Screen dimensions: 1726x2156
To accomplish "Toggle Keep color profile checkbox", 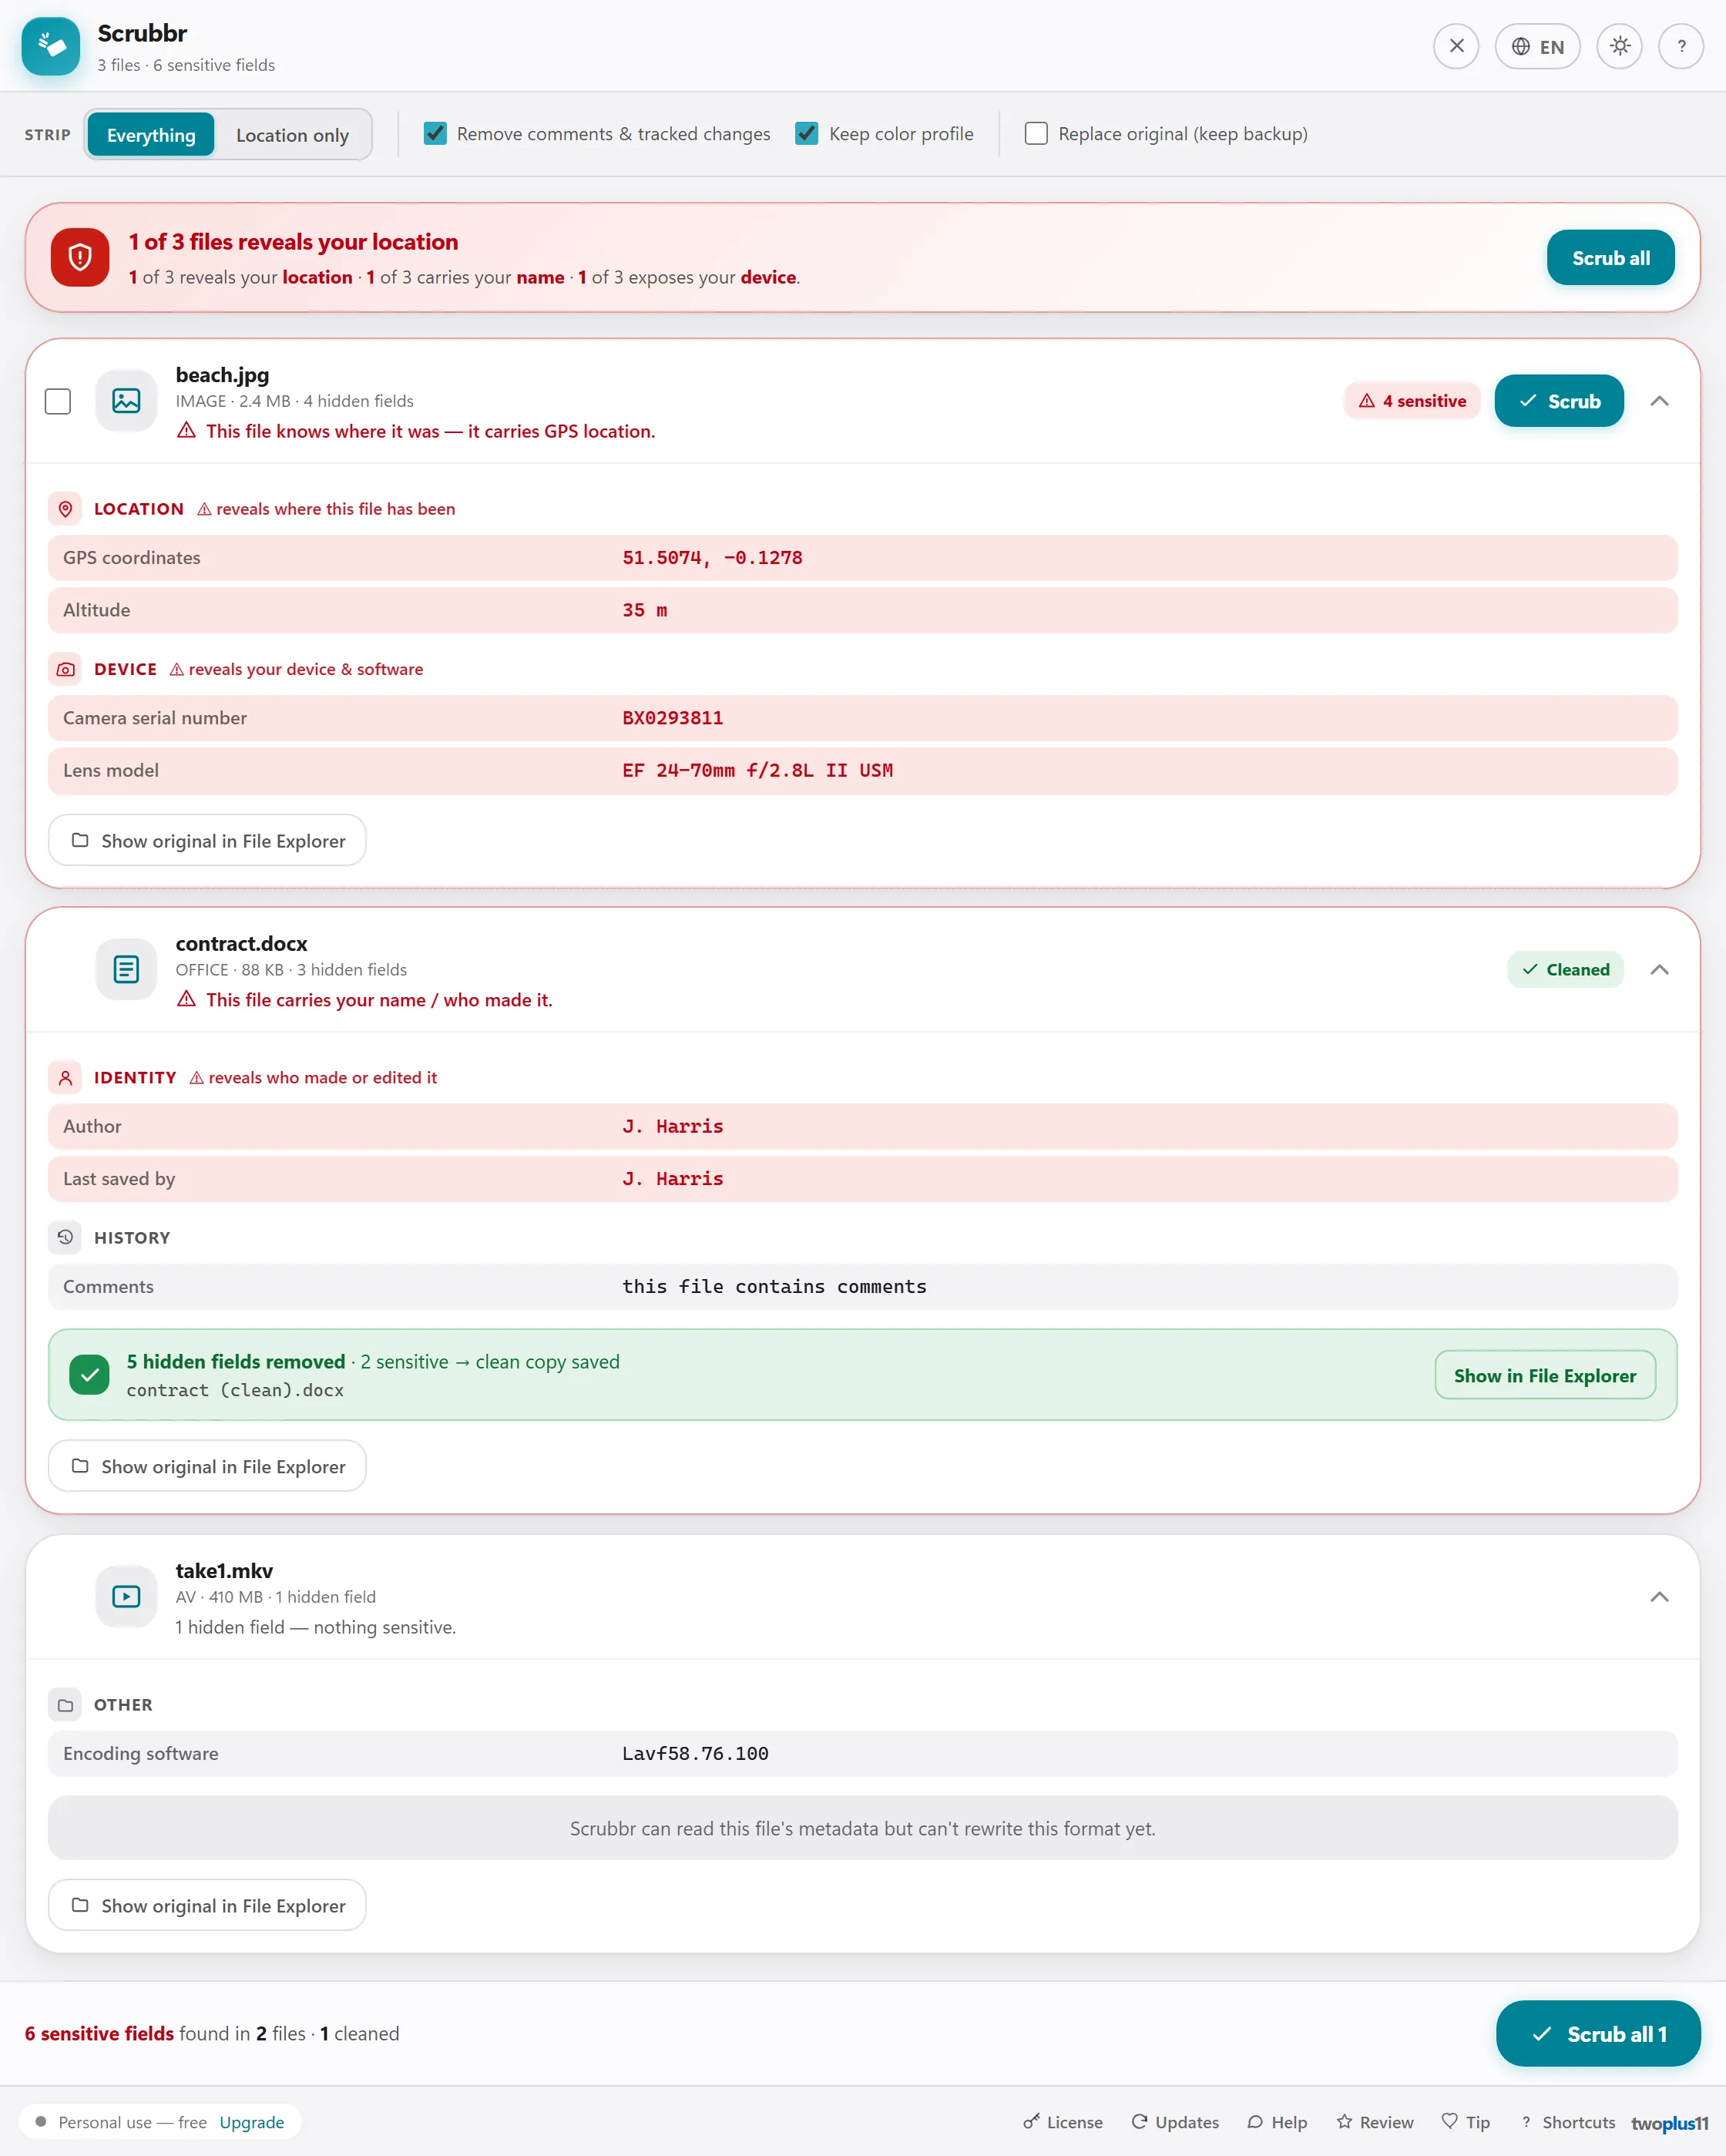I will (807, 133).
